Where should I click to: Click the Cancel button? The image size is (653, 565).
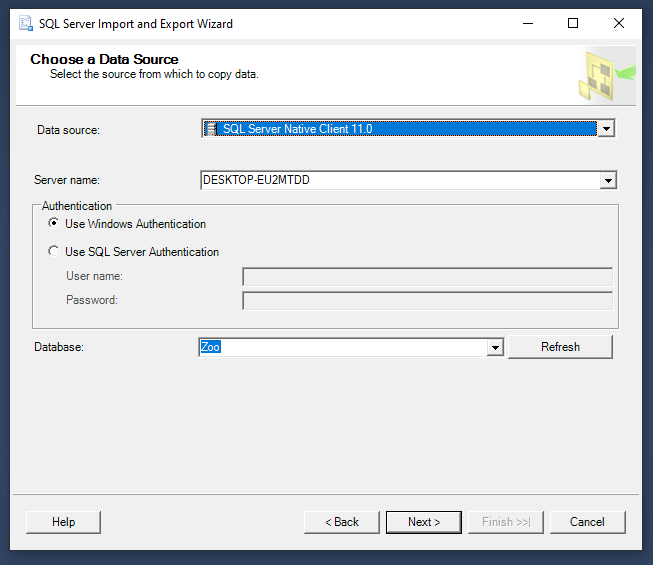point(587,522)
